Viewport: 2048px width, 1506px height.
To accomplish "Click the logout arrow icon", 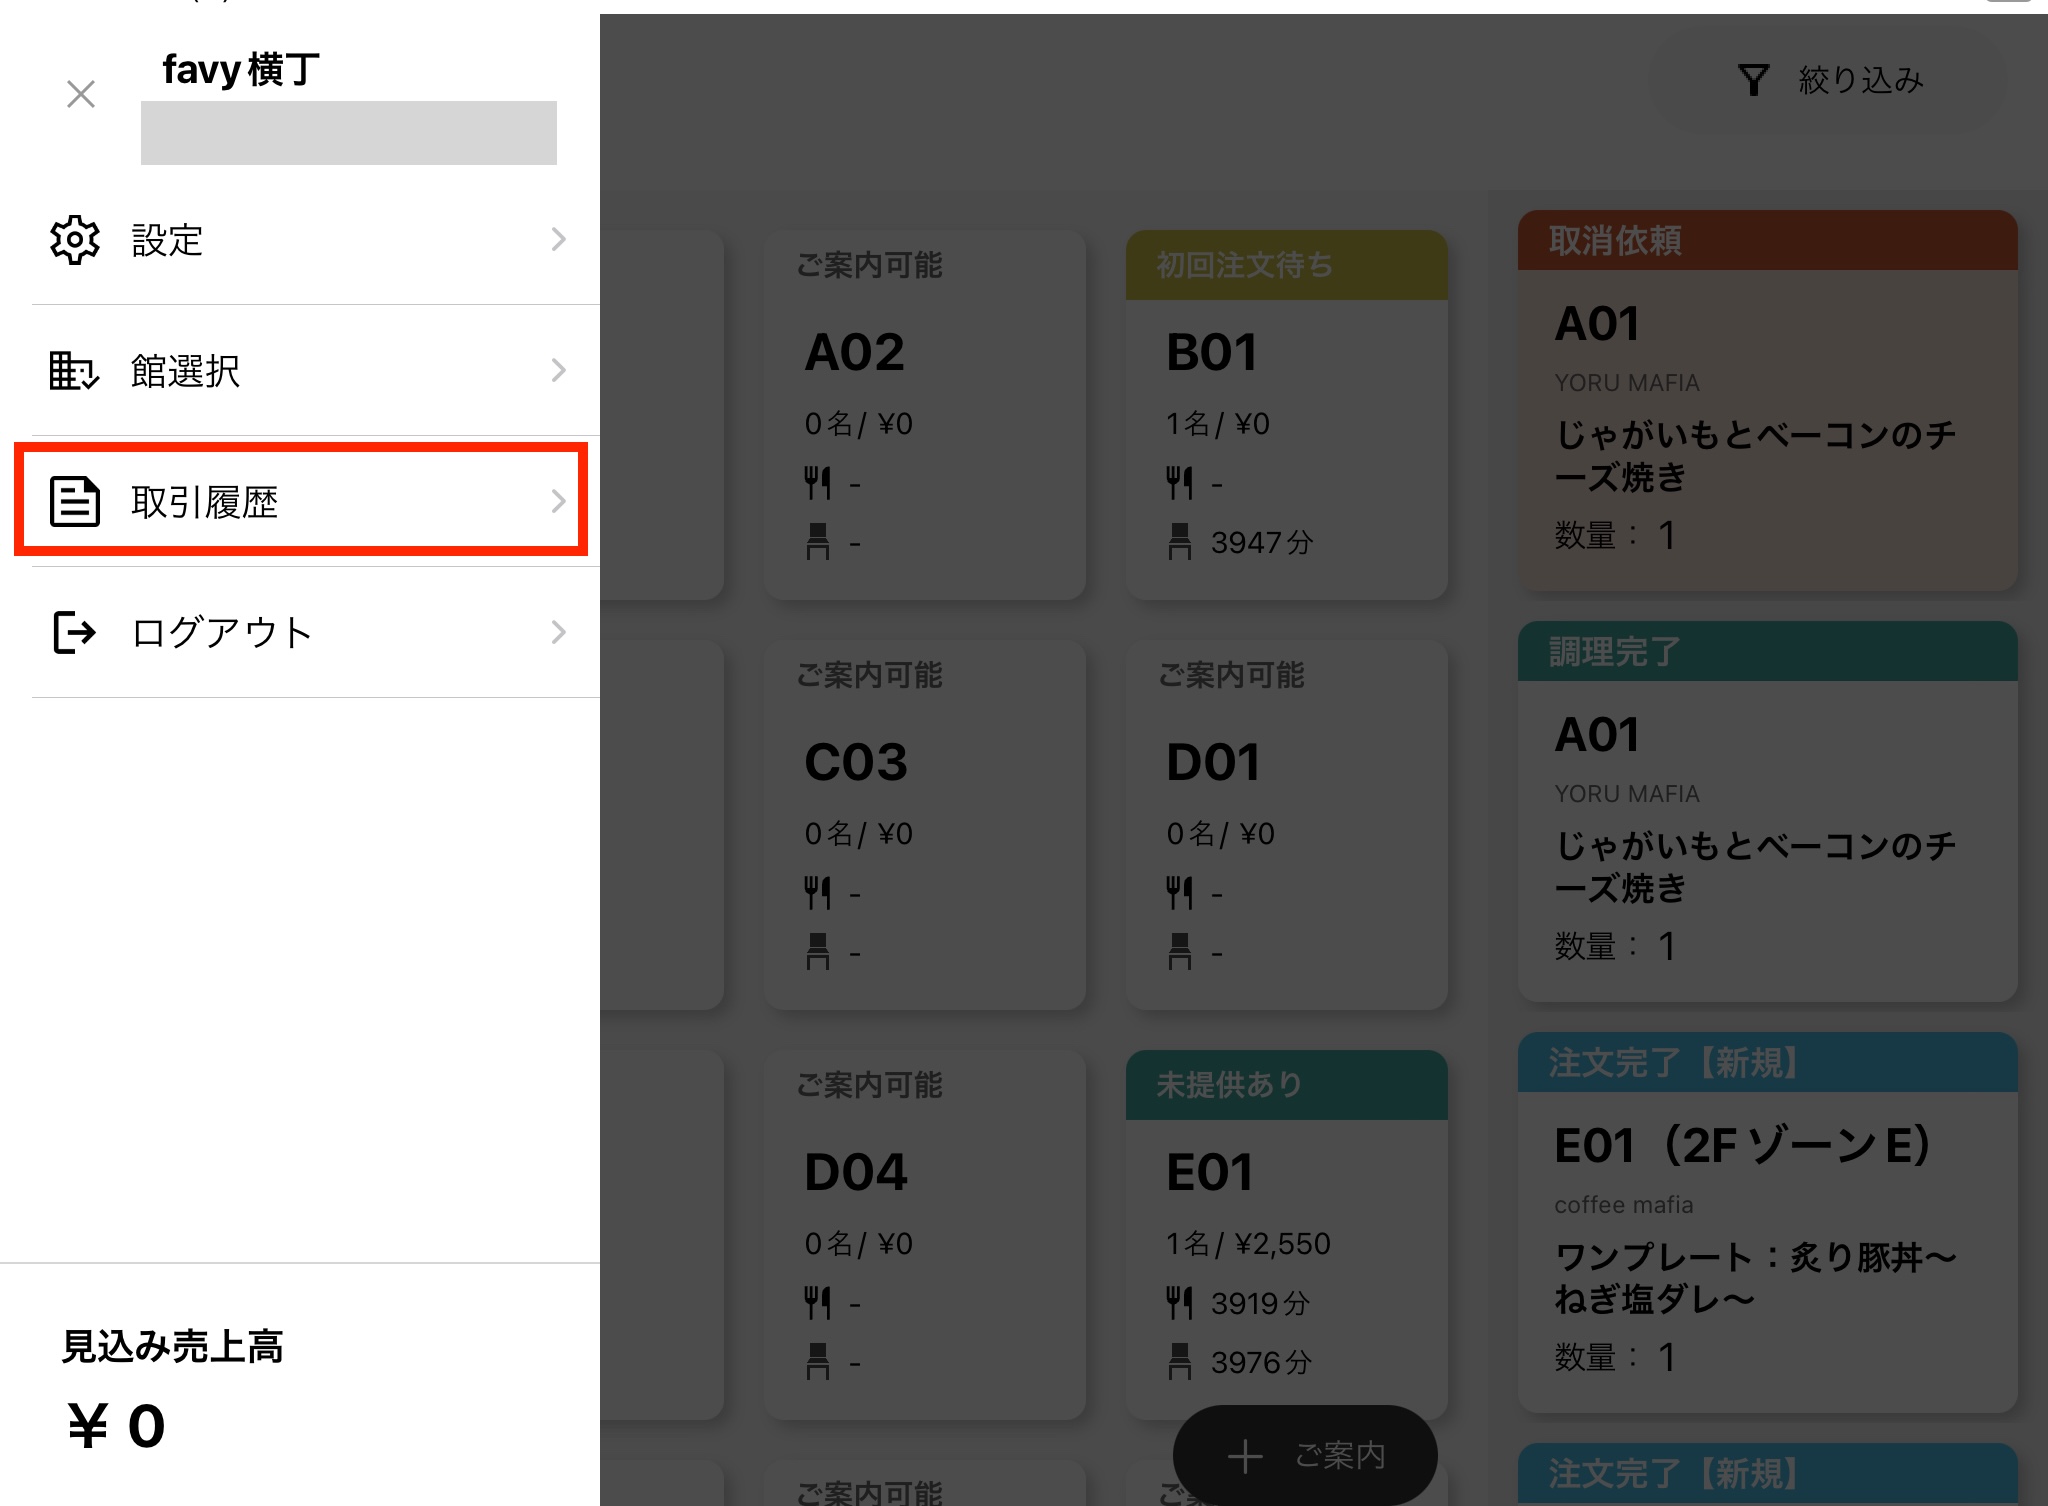I will pos(75,632).
